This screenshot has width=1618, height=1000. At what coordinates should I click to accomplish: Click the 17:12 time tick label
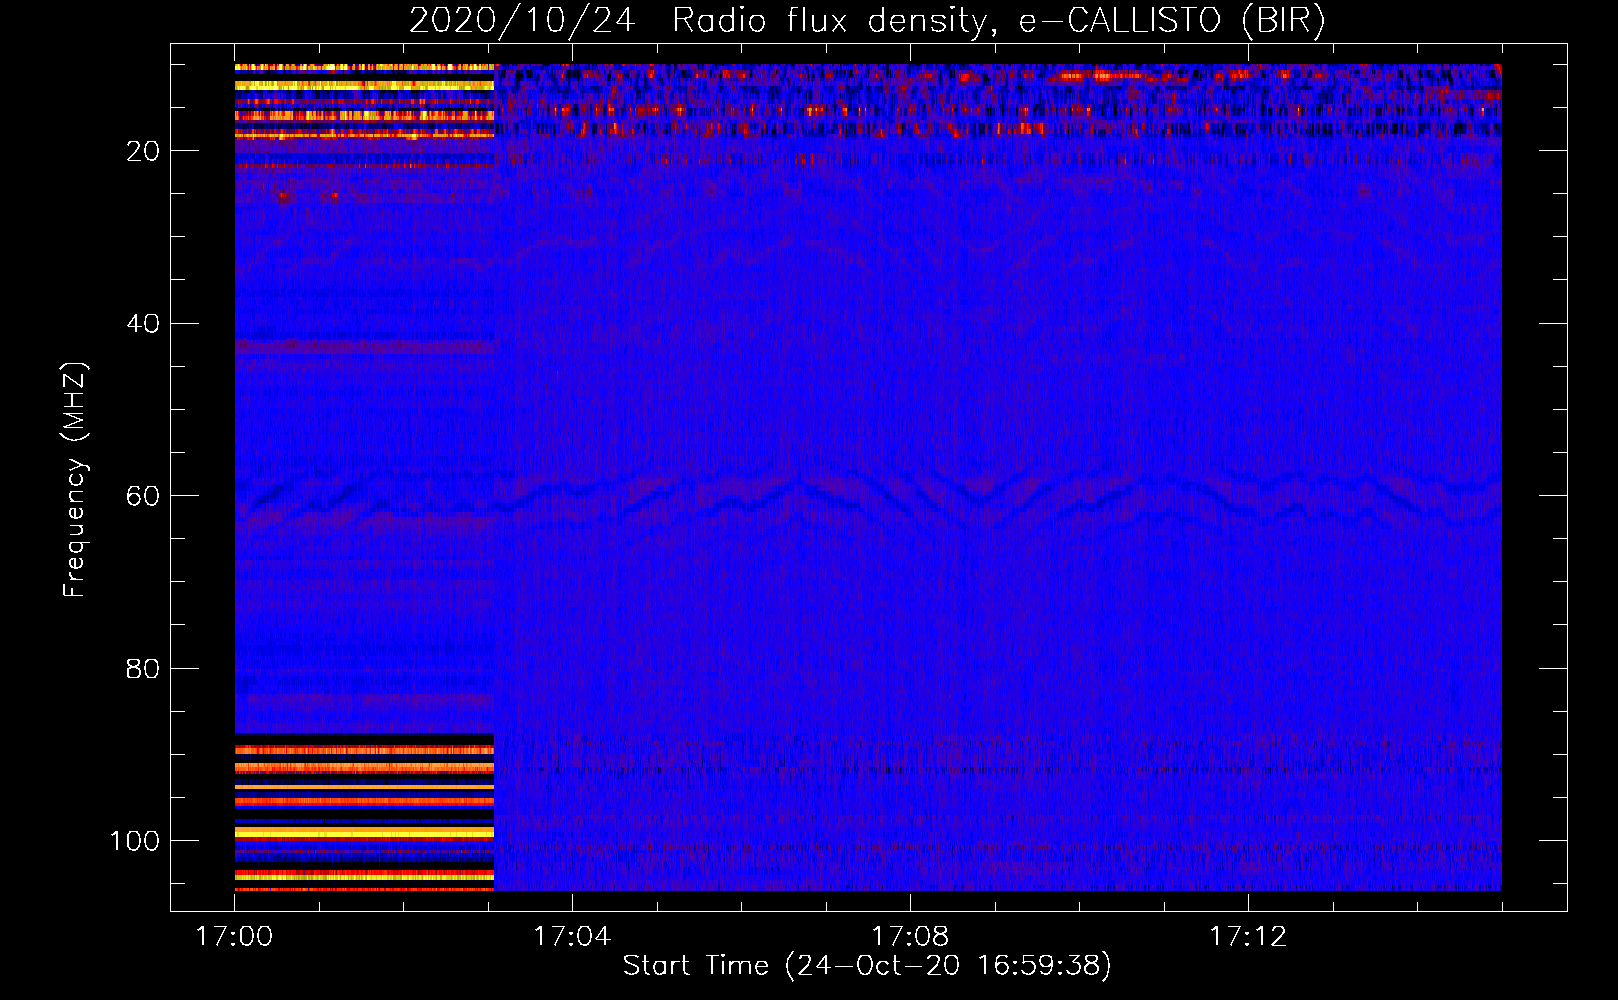pos(1248,937)
